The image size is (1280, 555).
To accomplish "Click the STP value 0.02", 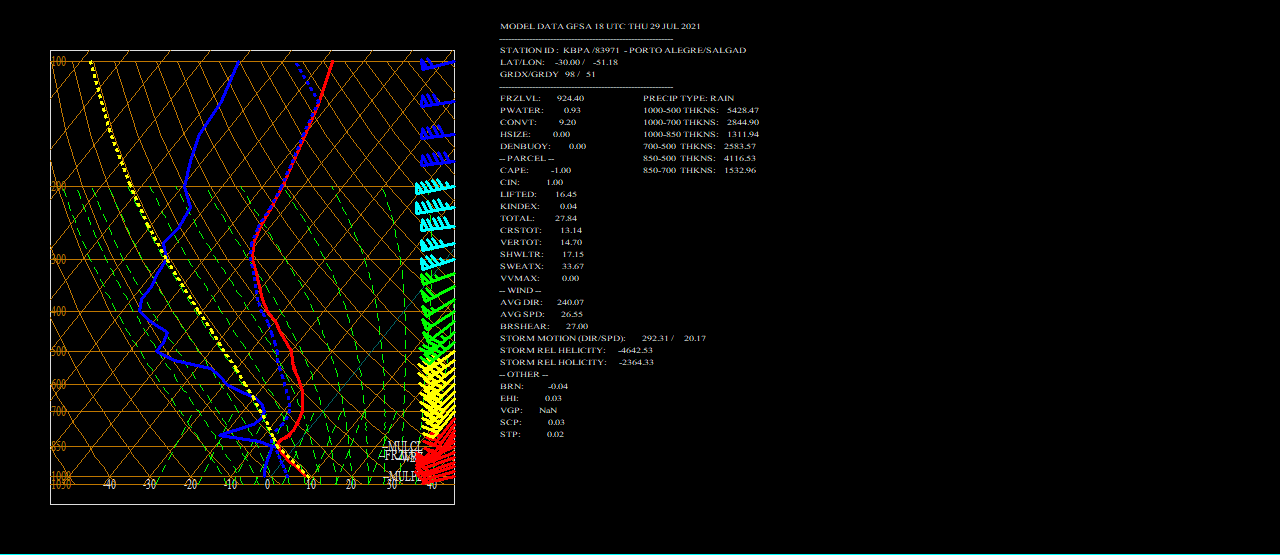I will tap(555, 434).
